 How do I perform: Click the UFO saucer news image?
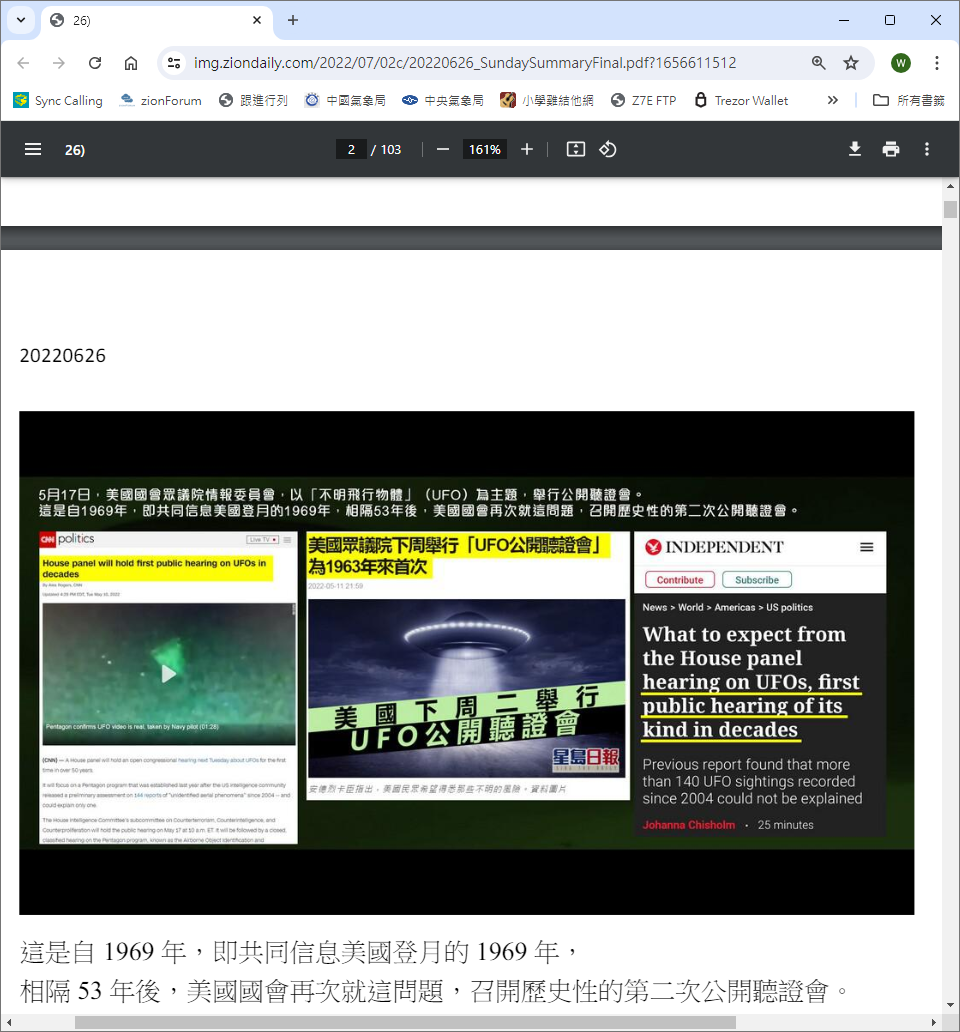click(x=467, y=687)
